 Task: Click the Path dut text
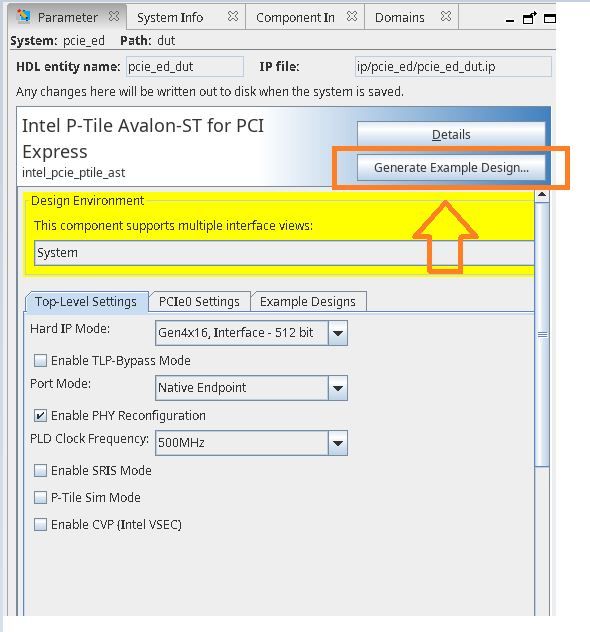point(148,41)
